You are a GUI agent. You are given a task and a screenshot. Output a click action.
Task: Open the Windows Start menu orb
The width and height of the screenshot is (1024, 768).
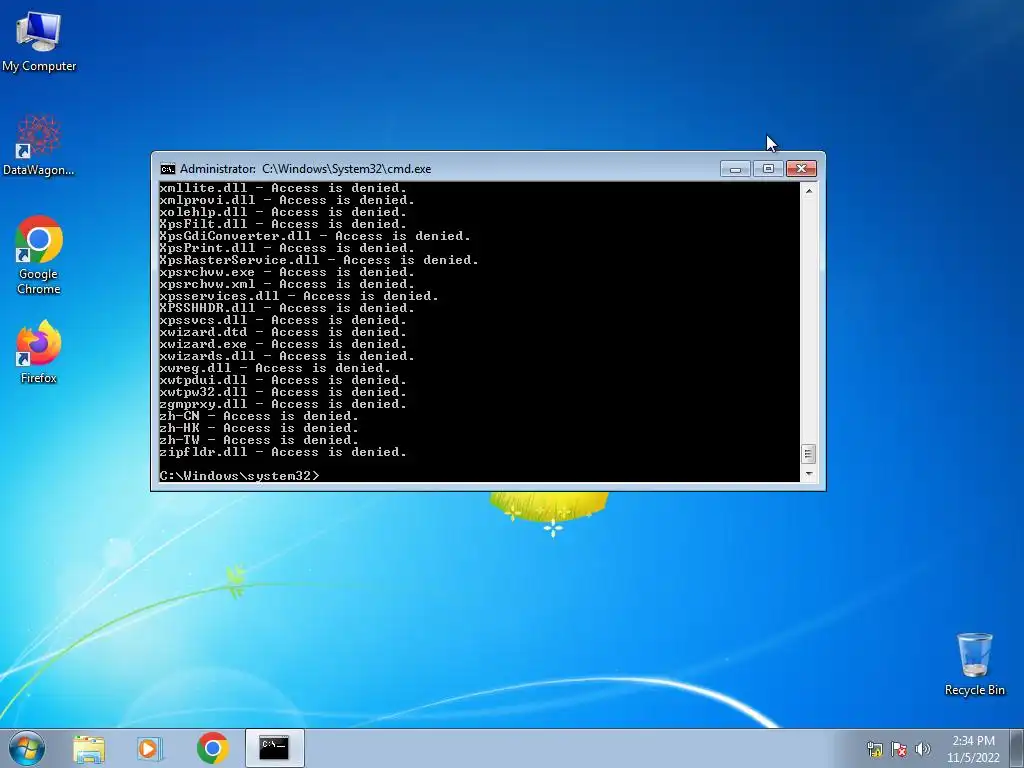[x=27, y=748]
